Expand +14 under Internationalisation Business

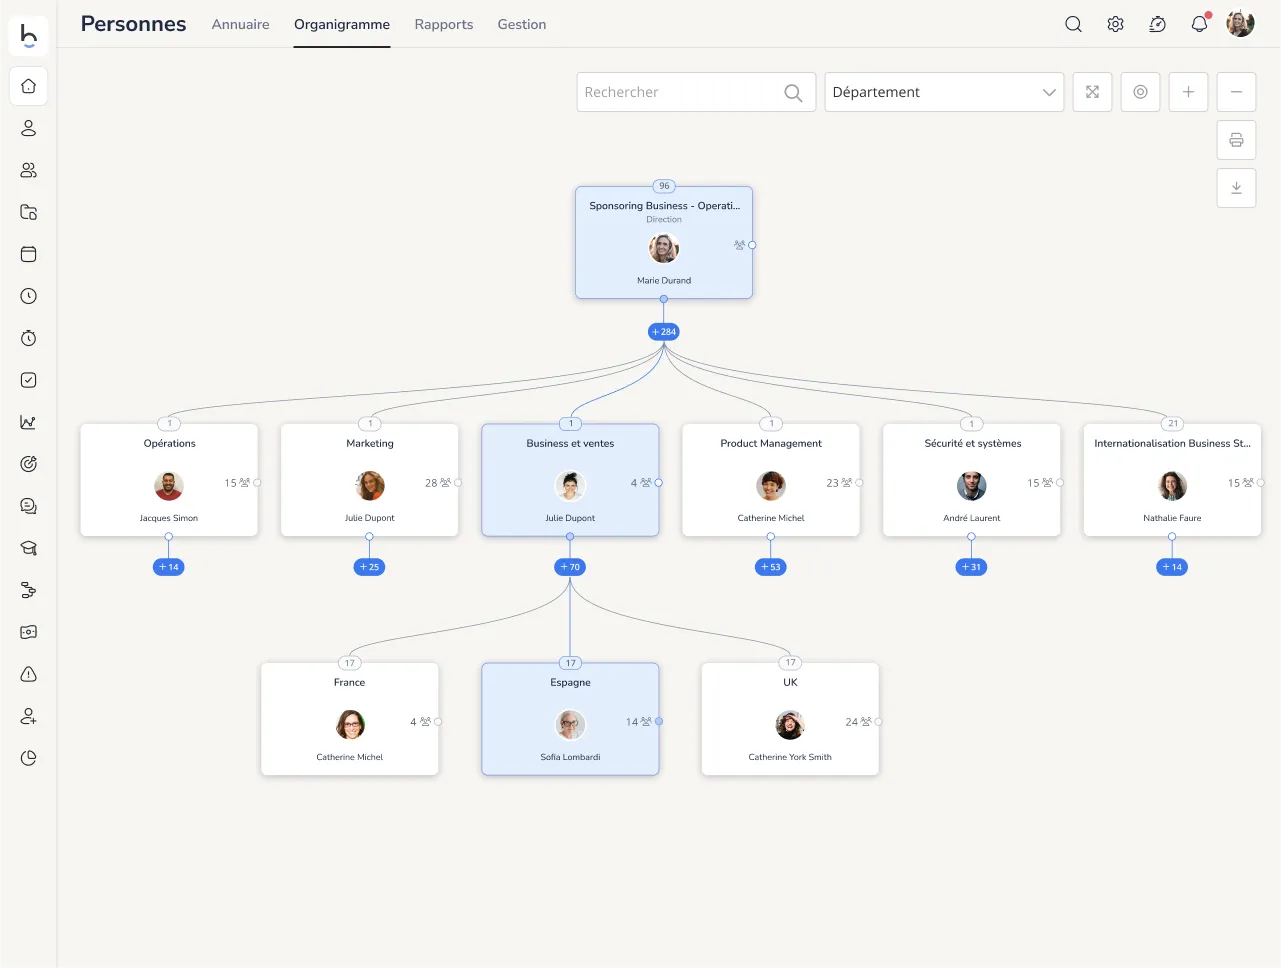(x=1172, y=567)
